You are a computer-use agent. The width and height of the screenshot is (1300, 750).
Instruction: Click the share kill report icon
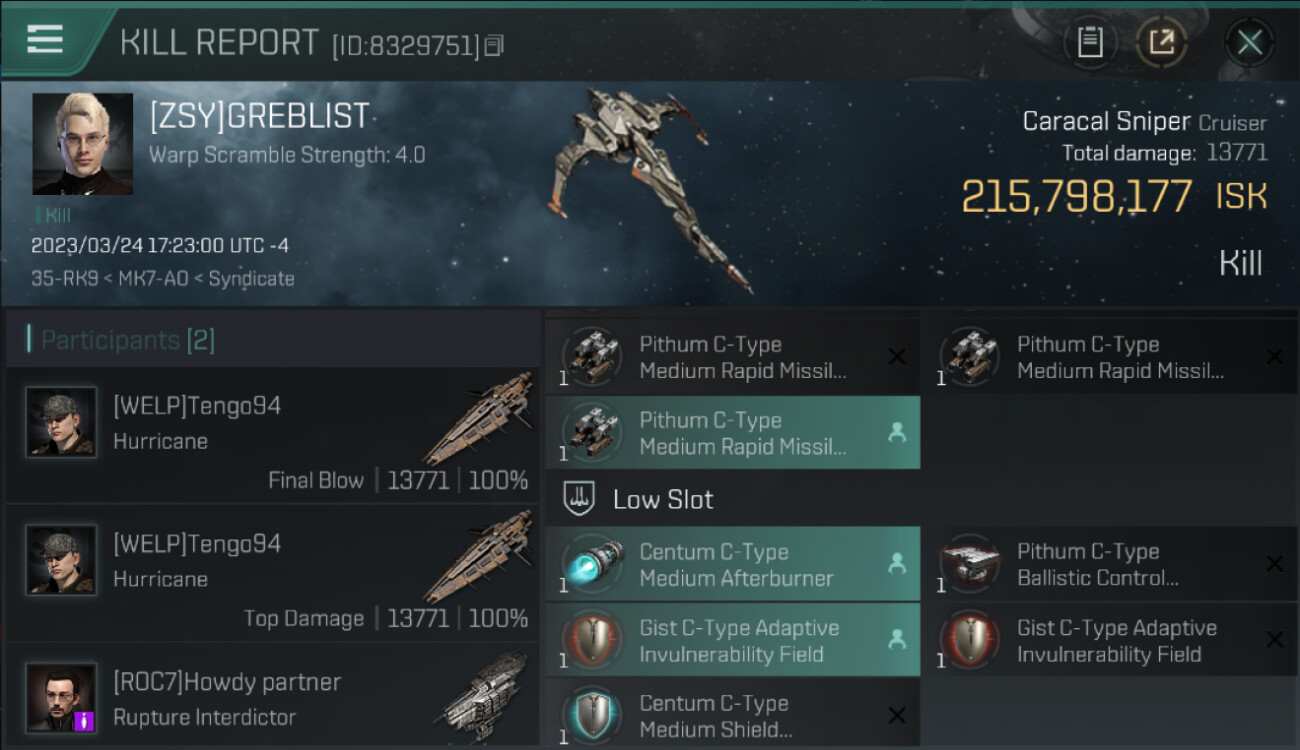coord(1162,43)
